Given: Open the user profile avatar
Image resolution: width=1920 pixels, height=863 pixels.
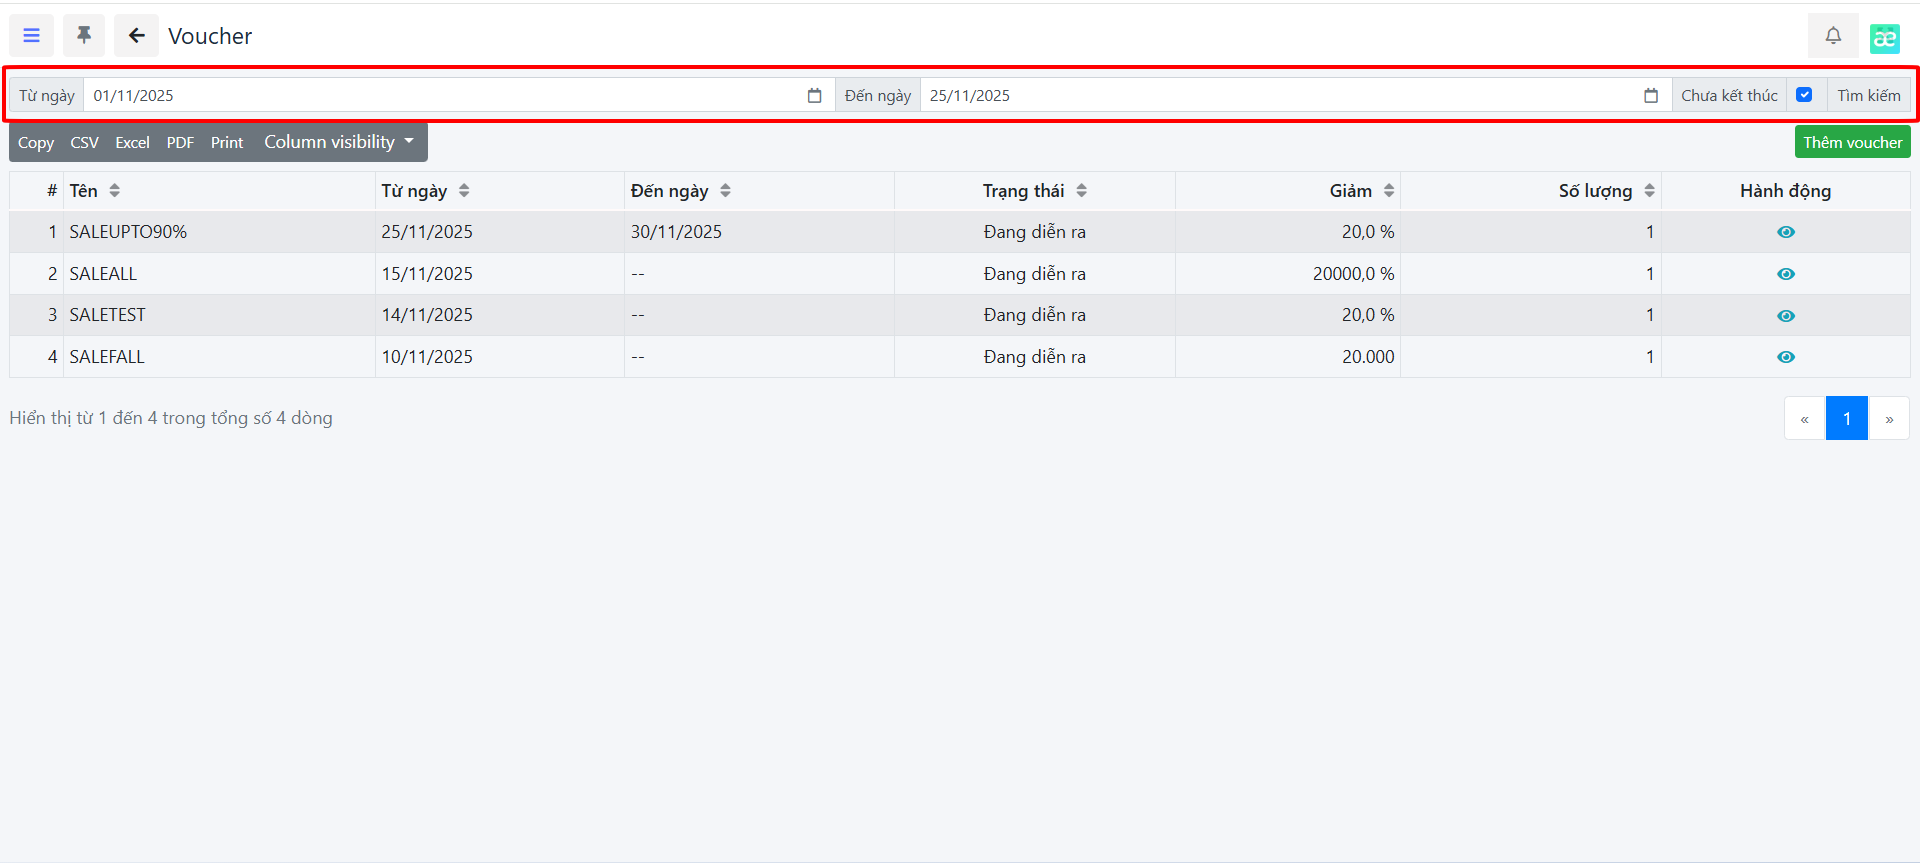Looking at the screenshot, I should click(1884, 38).
